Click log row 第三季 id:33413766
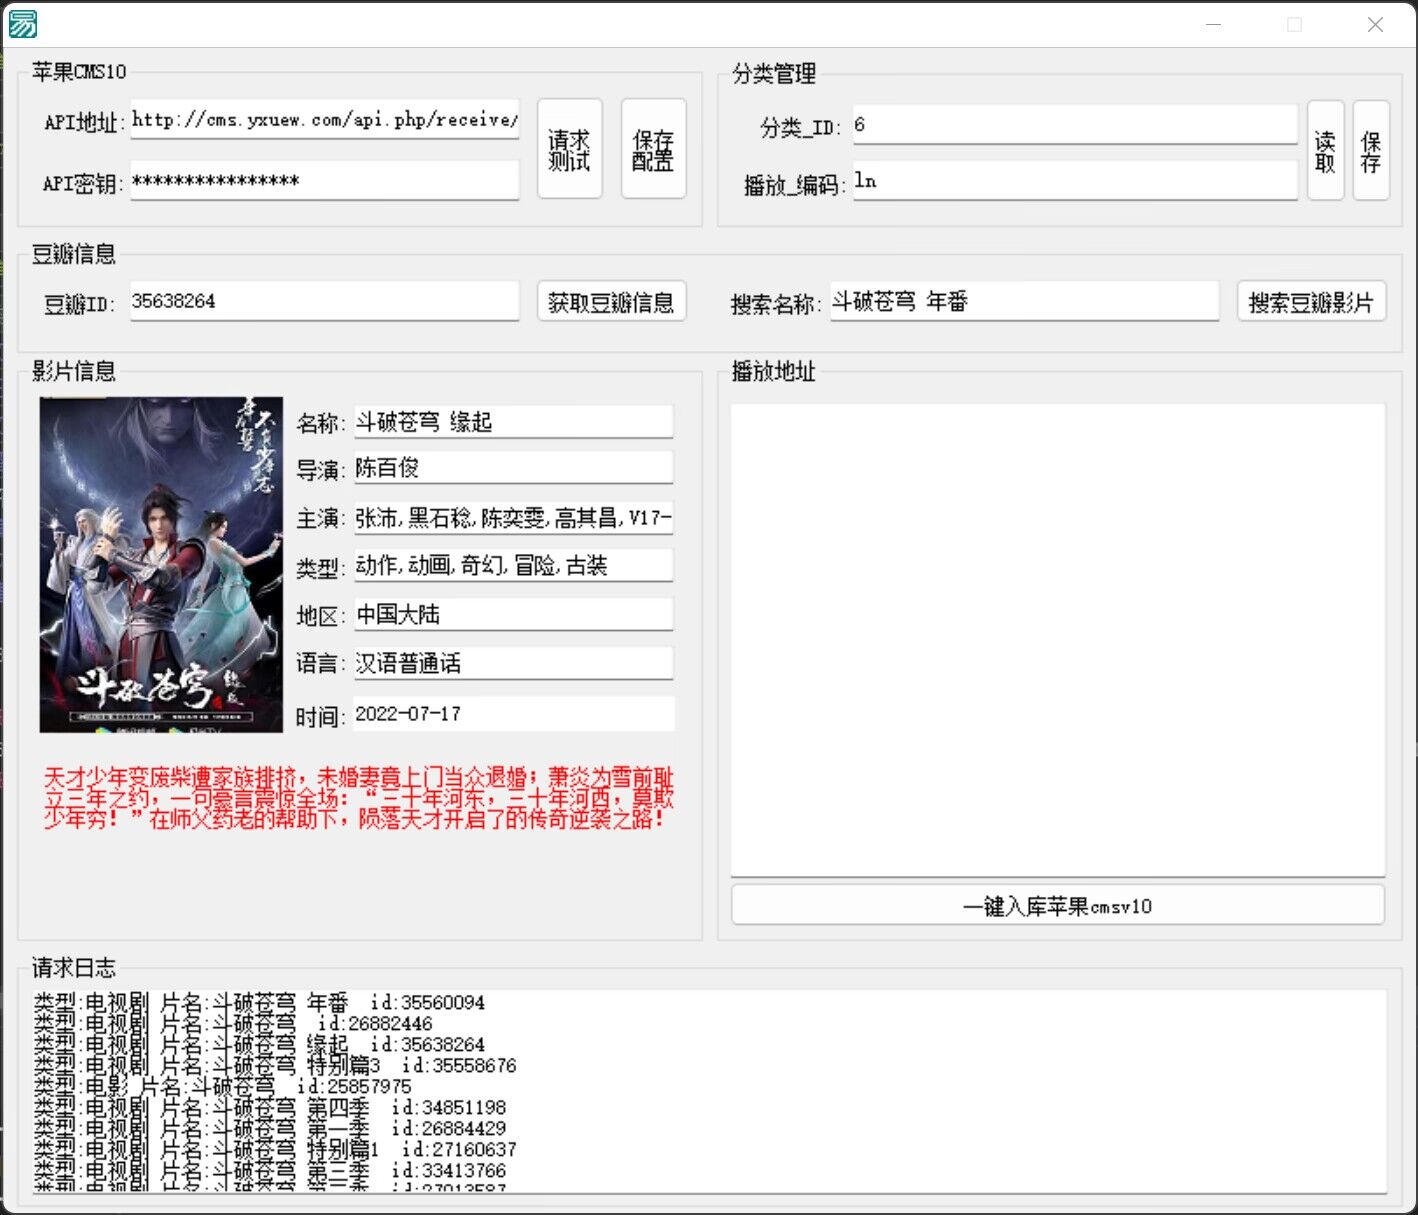Image resolution: width=1418 pixels, height=1215 pixels. pyautogui.click(x=270, y=1170)
